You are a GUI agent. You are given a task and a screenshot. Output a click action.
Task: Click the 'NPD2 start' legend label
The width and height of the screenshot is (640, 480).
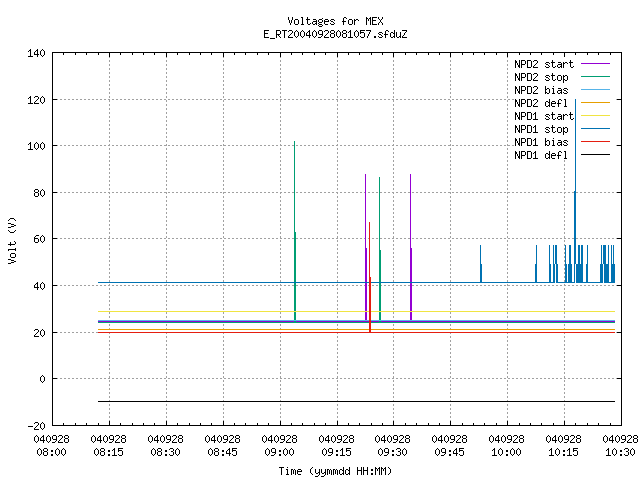tap(544, 64)
